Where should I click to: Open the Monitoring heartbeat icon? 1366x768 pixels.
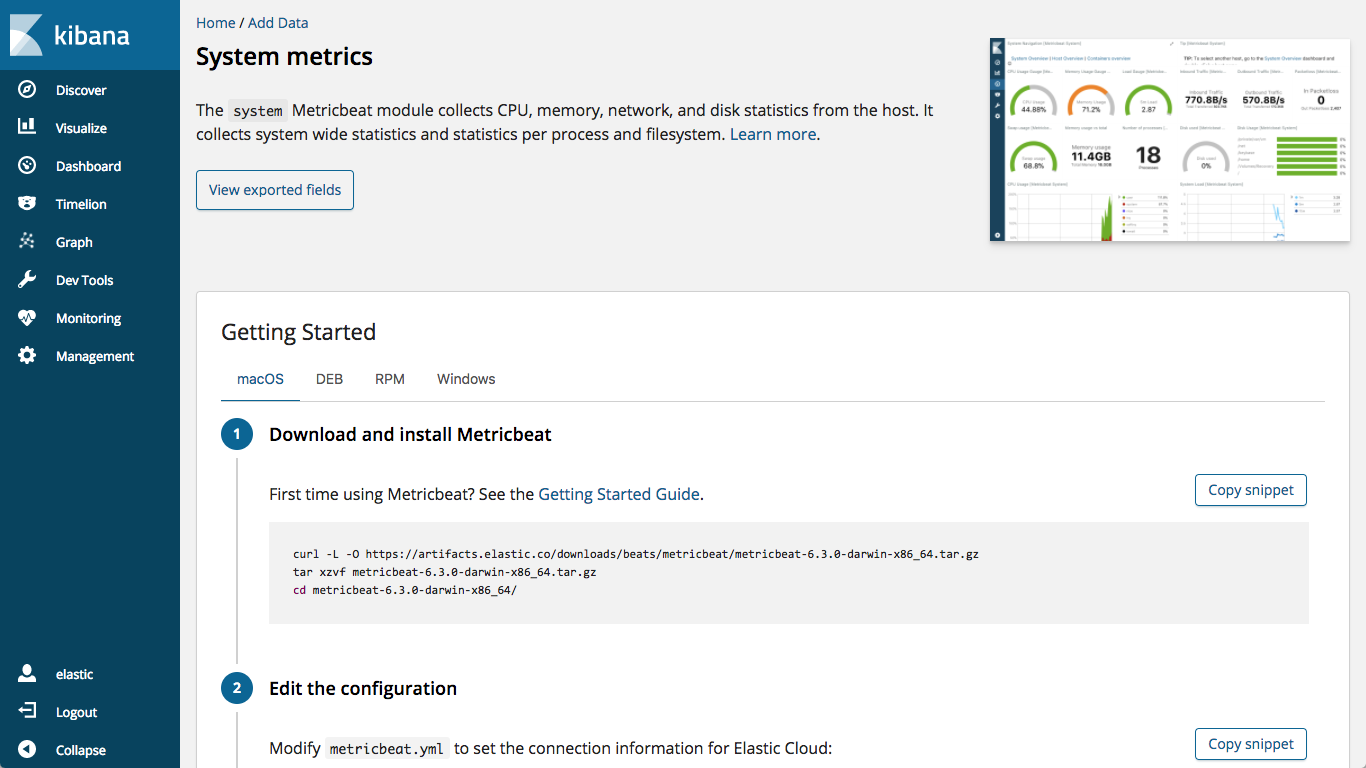pyautogui.click(x=27, y=318)
